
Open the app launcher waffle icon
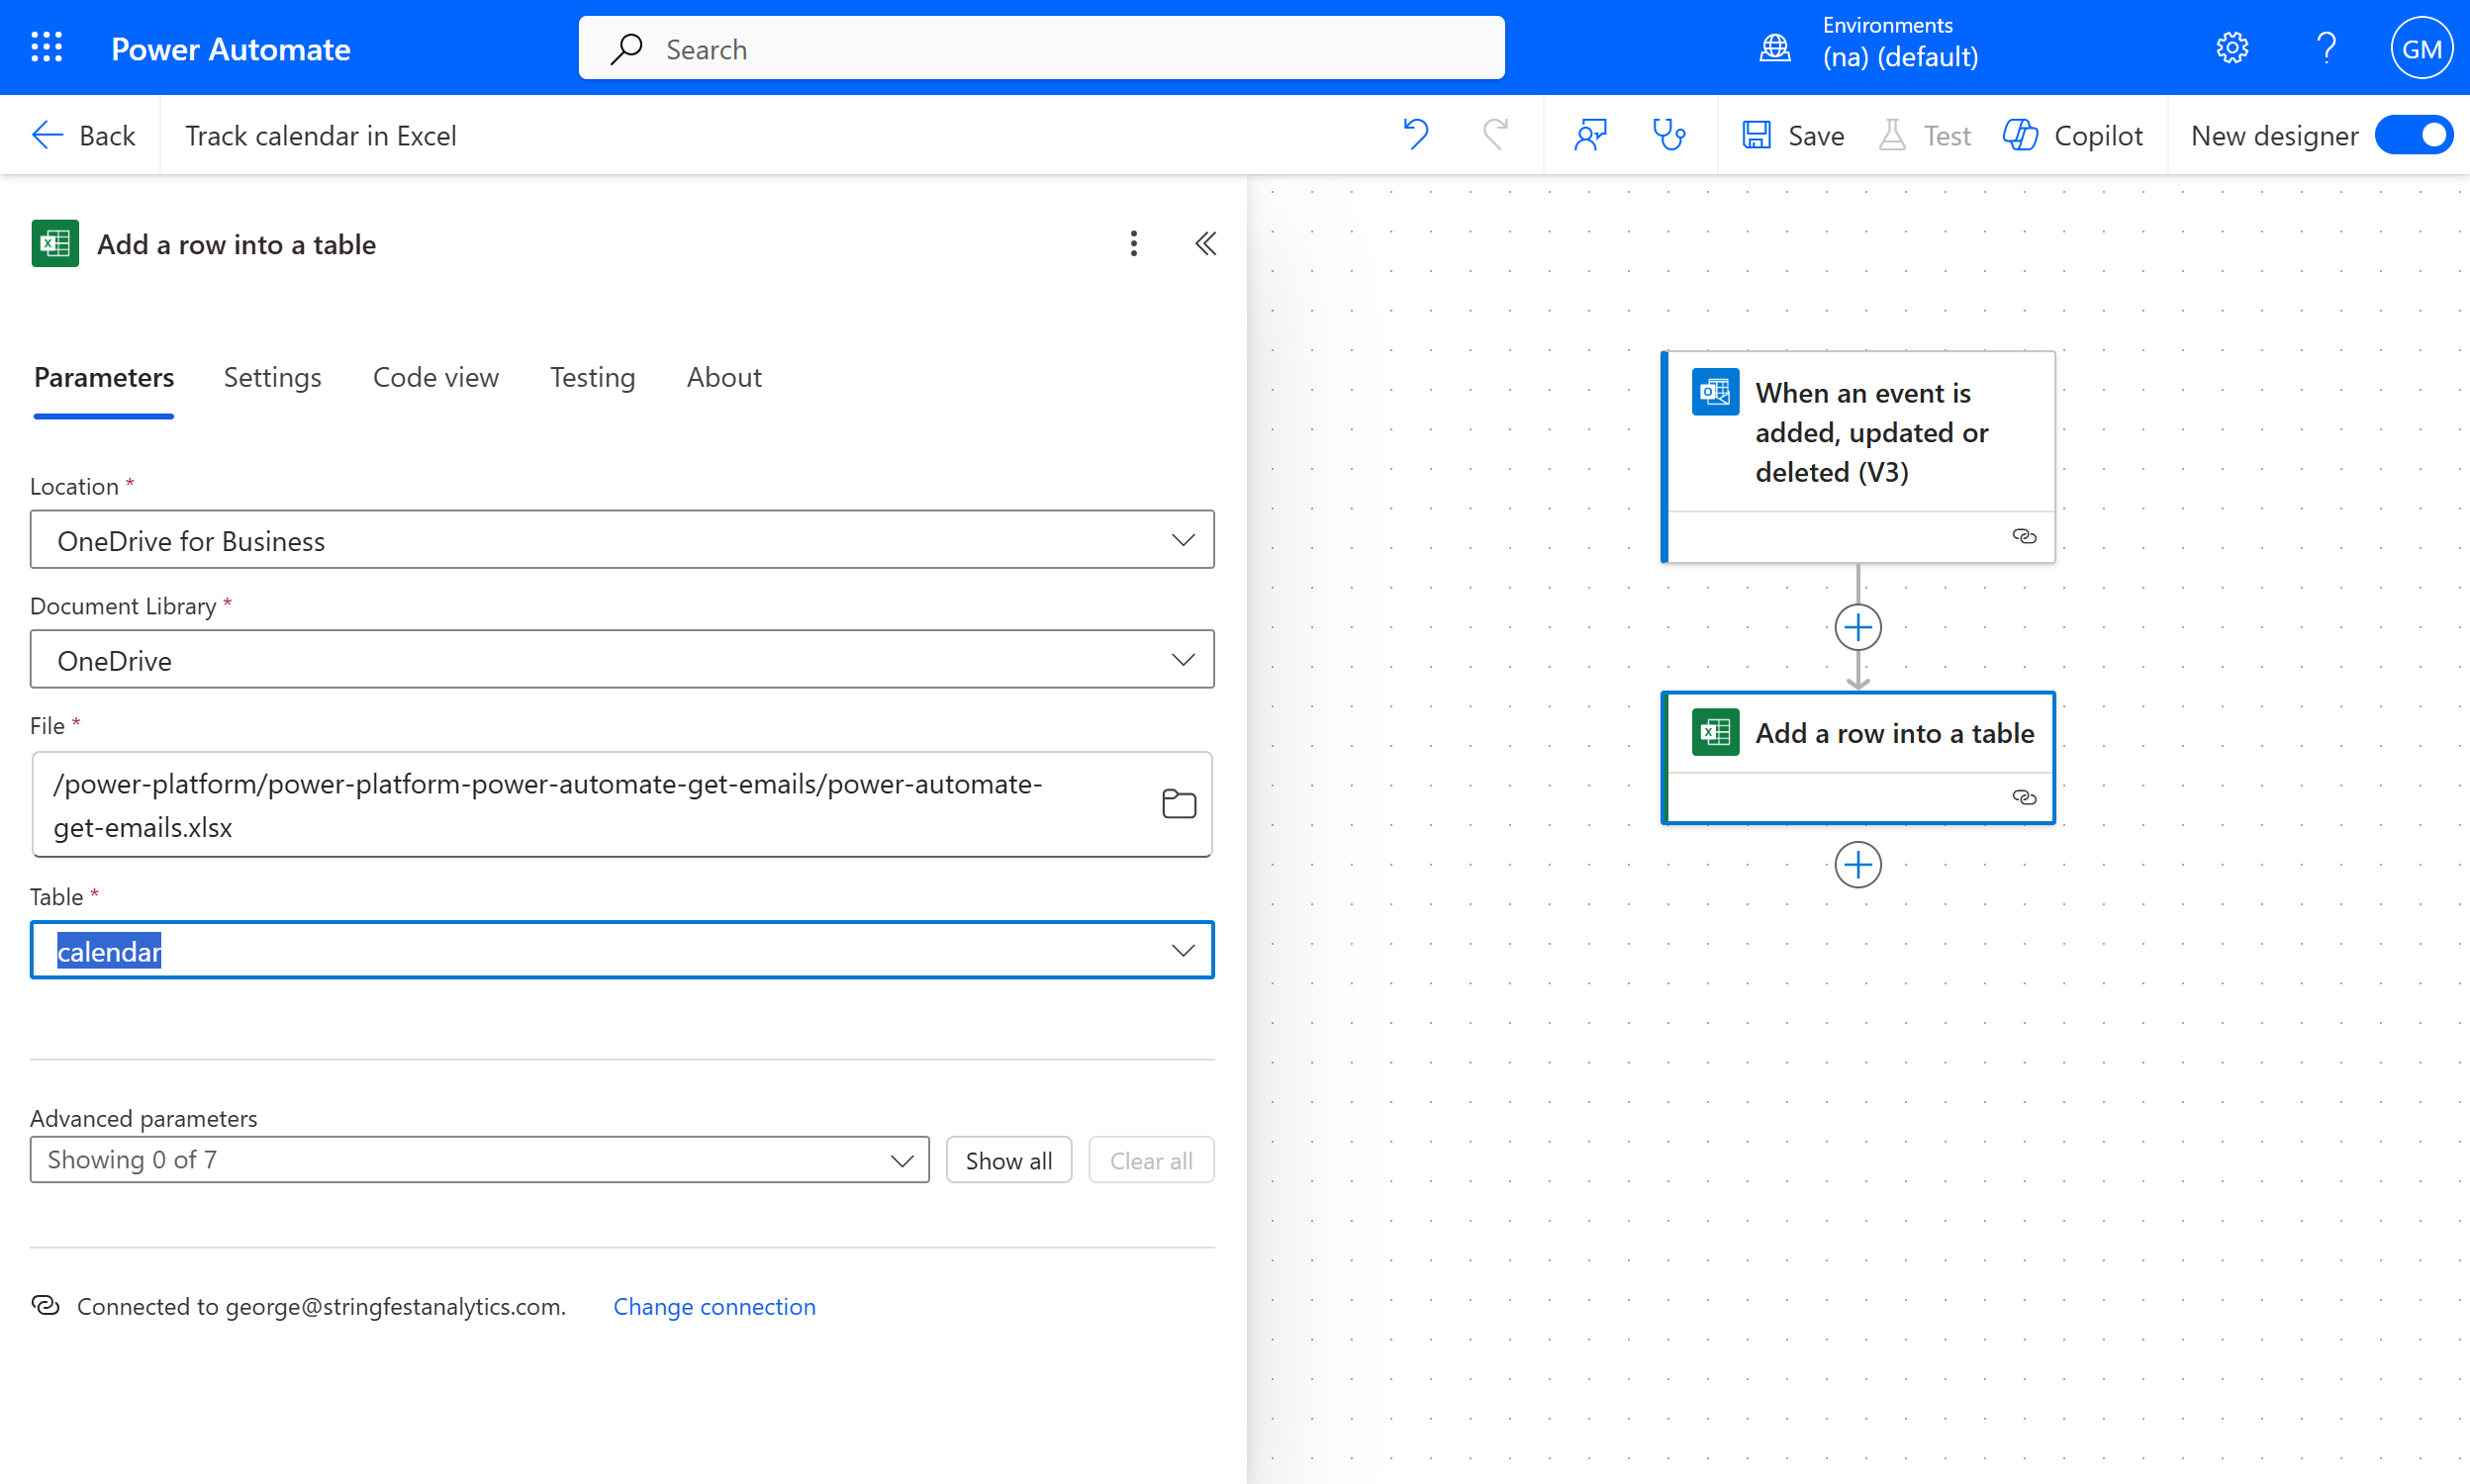point(46,48)
